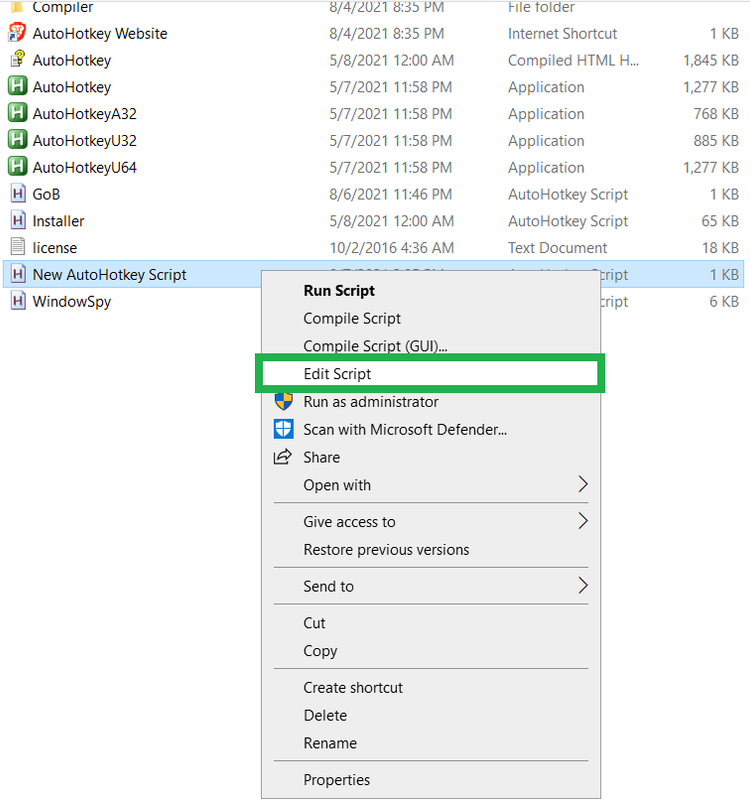Choose Copy from context menu

click(320, 651)
